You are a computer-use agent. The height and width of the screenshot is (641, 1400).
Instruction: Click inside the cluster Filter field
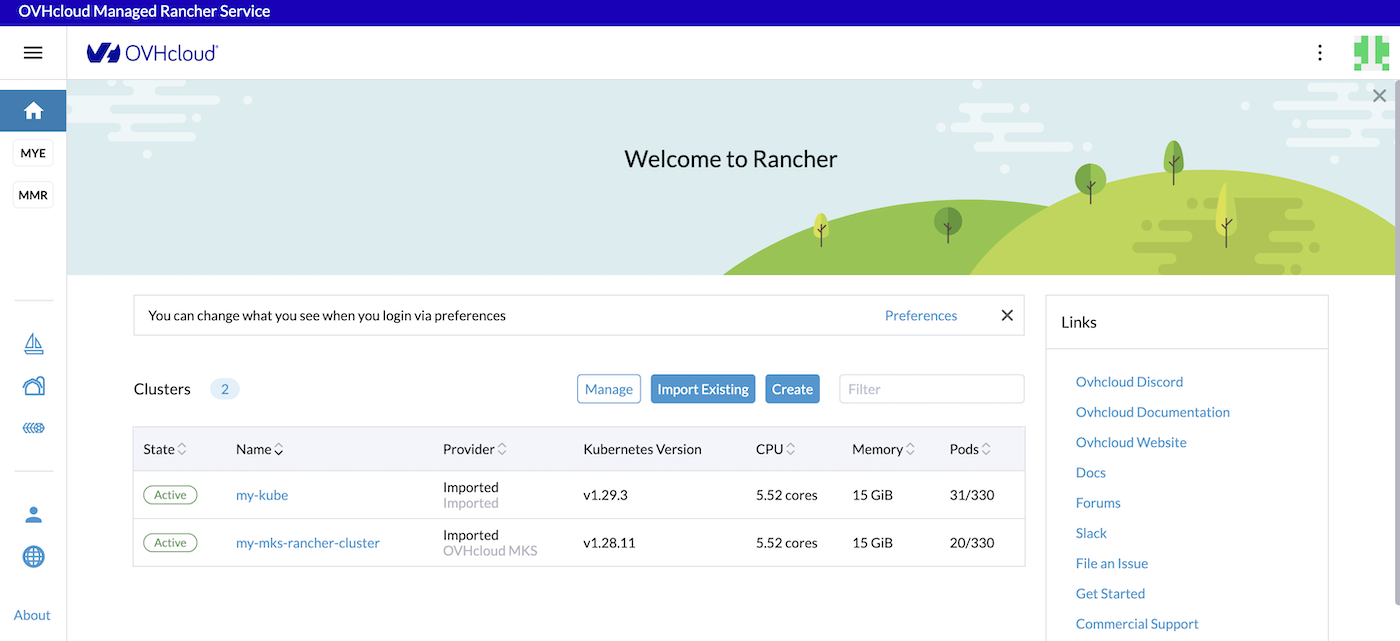click(x=930, y=389)
